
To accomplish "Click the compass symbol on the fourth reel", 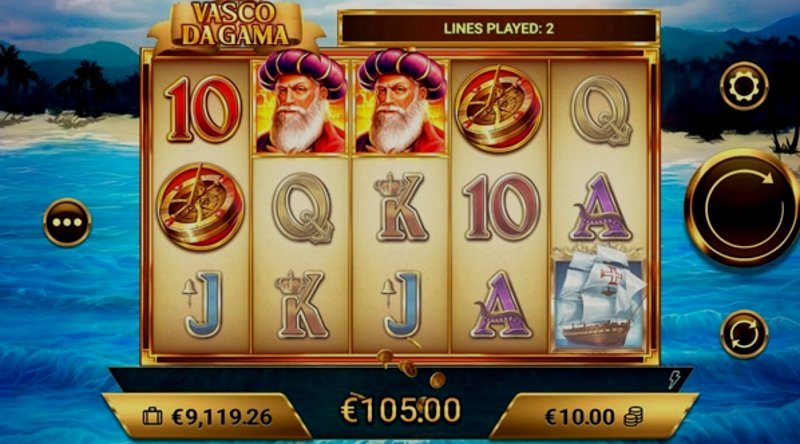I will click(498, 109).
